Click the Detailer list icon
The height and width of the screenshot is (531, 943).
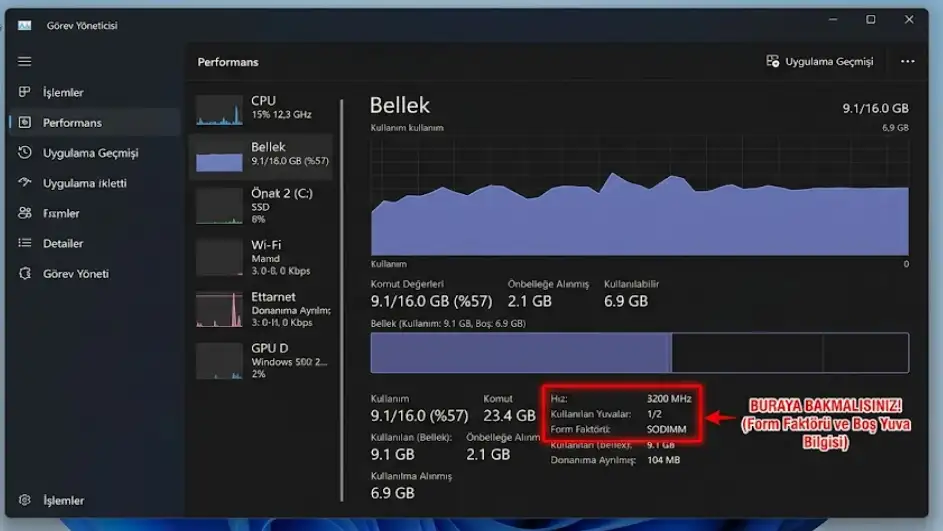[25, 243]
